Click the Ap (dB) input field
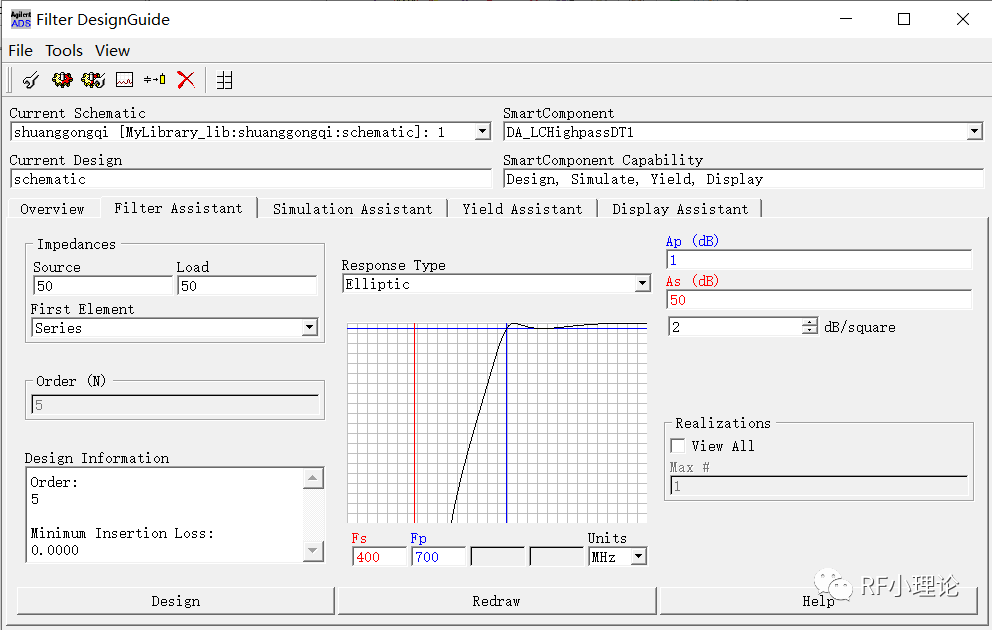The width and height of the screenshot is (992, 630). click(x=819, y=260)
